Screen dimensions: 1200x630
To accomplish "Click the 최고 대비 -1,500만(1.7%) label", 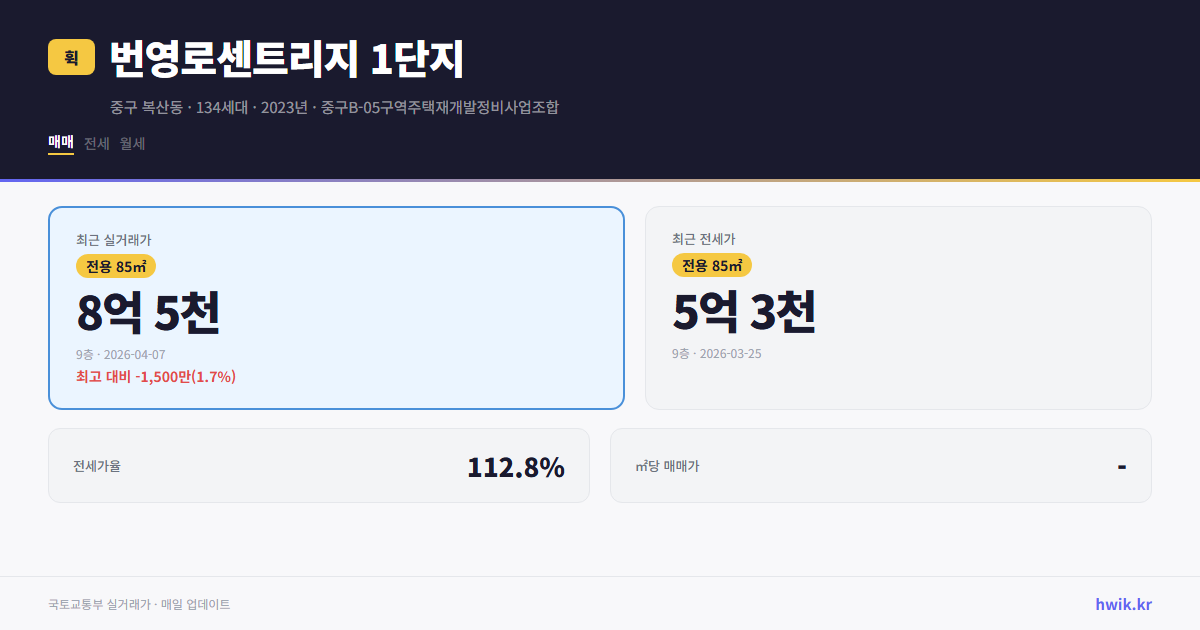I will tap(156, 376).
